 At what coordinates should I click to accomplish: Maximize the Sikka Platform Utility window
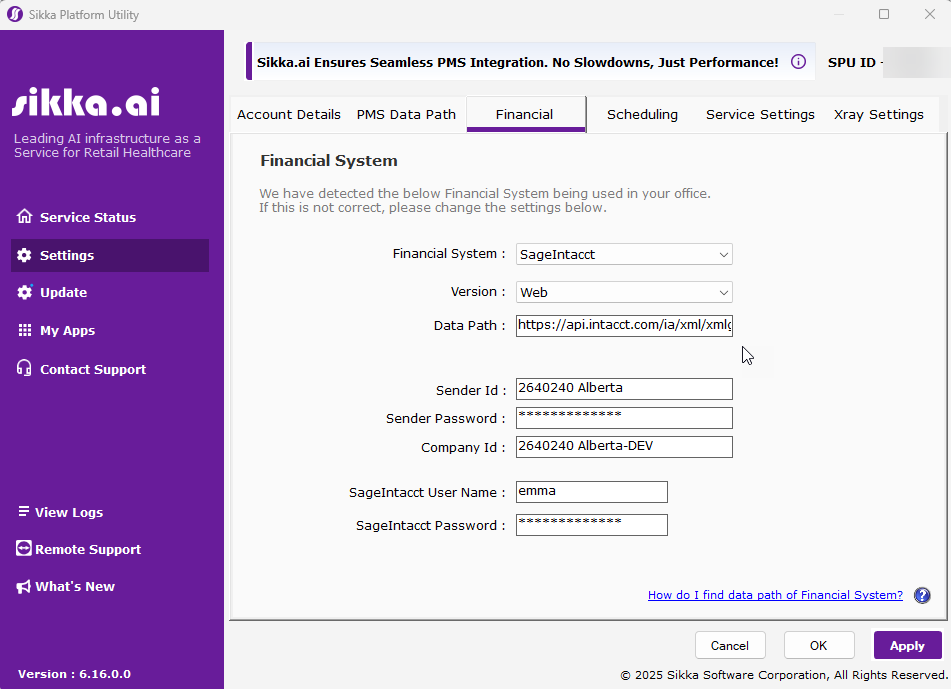pyautogui.click(x=884, y=14)
